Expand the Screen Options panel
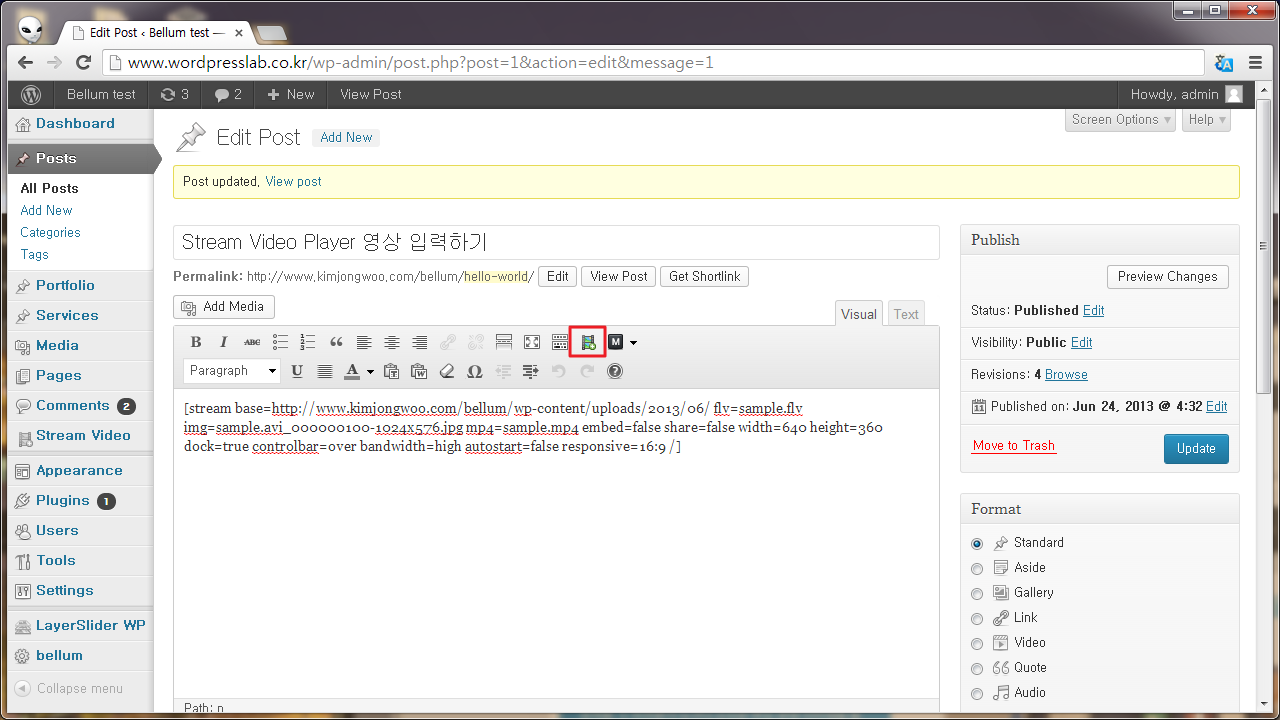 tap(1119, 119)
